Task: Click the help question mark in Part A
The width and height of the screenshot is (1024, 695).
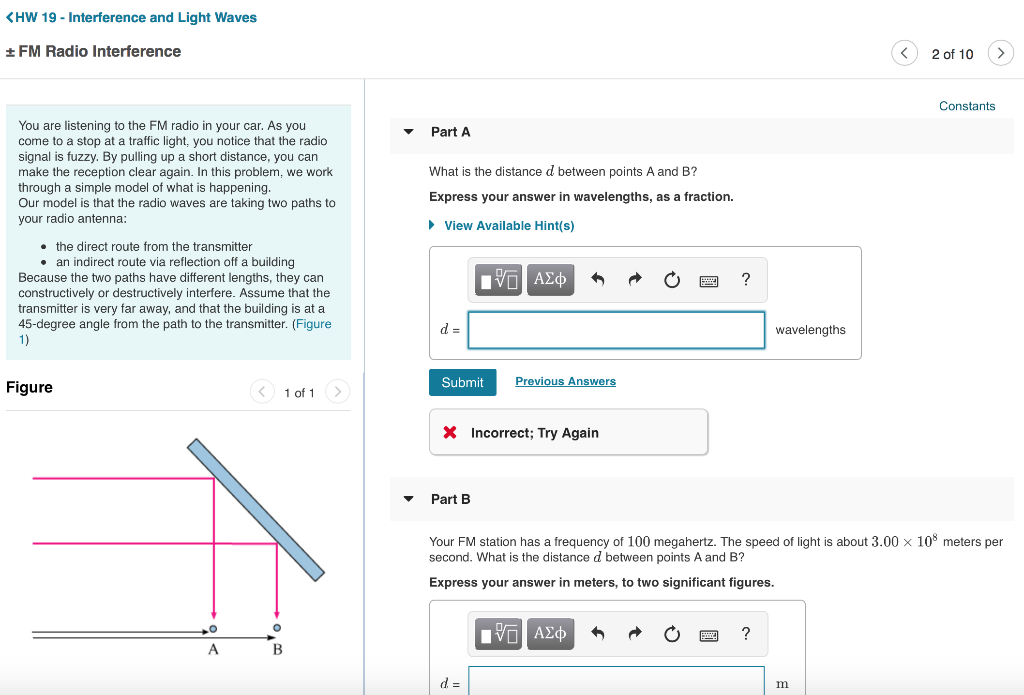Action: click(x=745, y=280)
